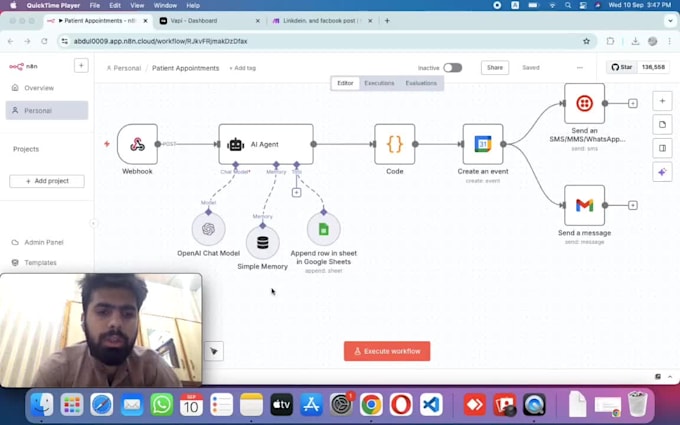Screen dimensions: 680x425
Task: Add a tool via the AI Agent plus connector
Action: (x=296, y=192)
